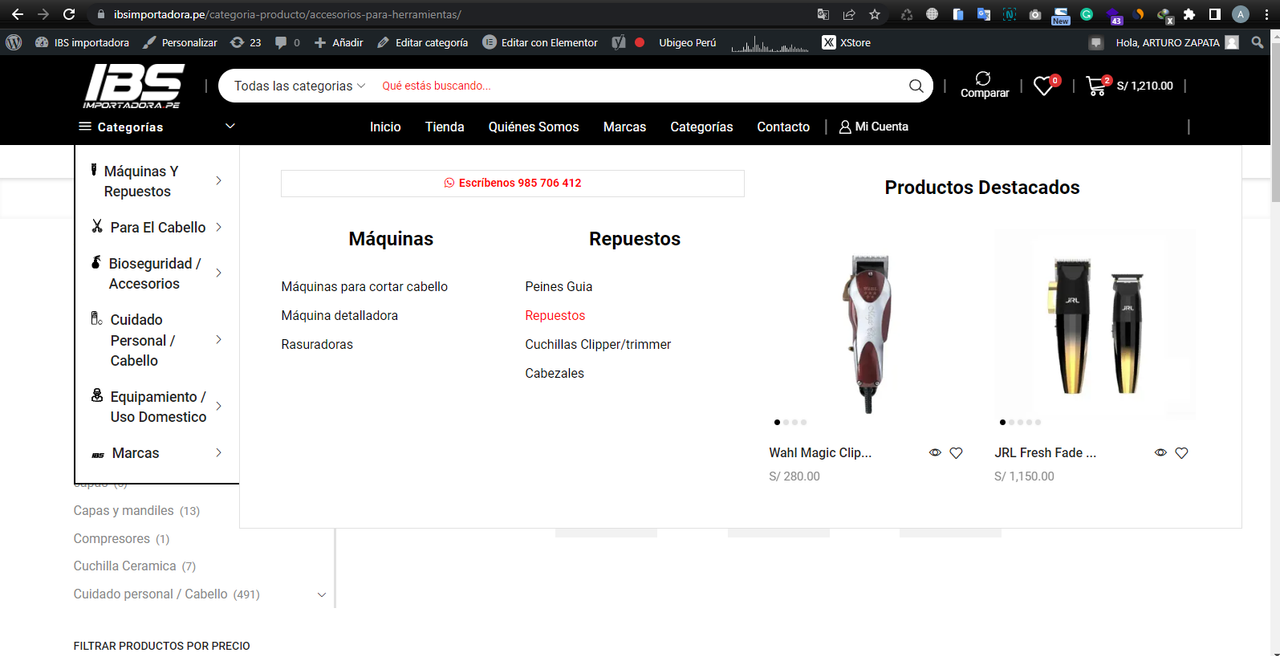Quick view JRL Fresh Fade eye icon
The image size is (1280, 656).
click(1161, 453)
